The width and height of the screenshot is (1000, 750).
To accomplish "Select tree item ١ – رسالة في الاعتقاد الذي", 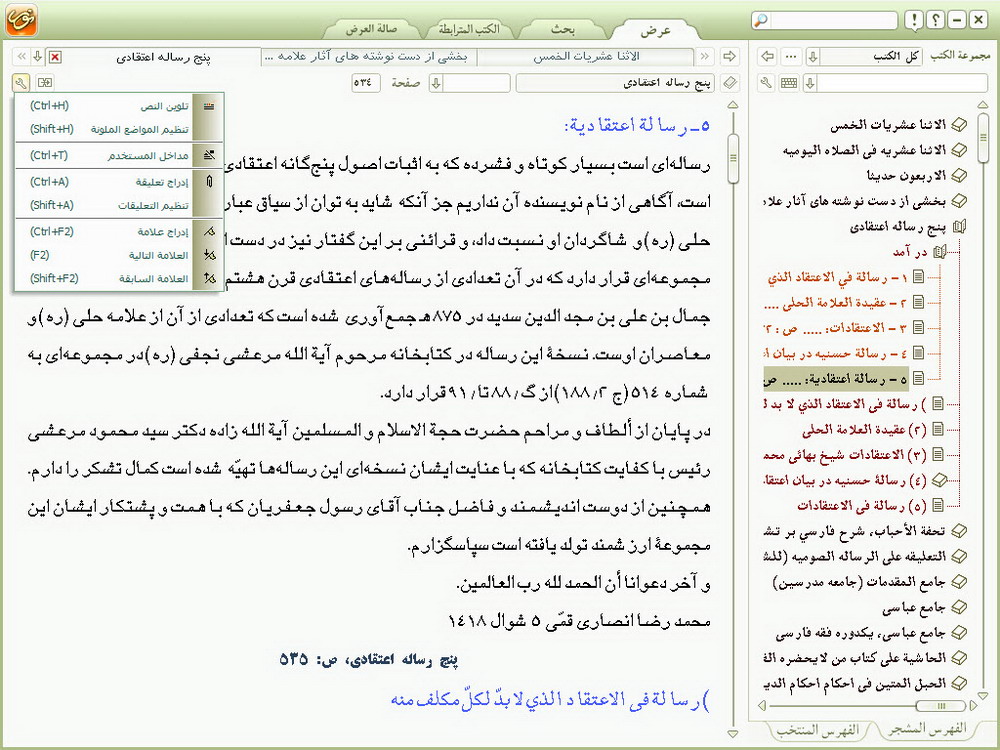I will [x=837, y=277].
